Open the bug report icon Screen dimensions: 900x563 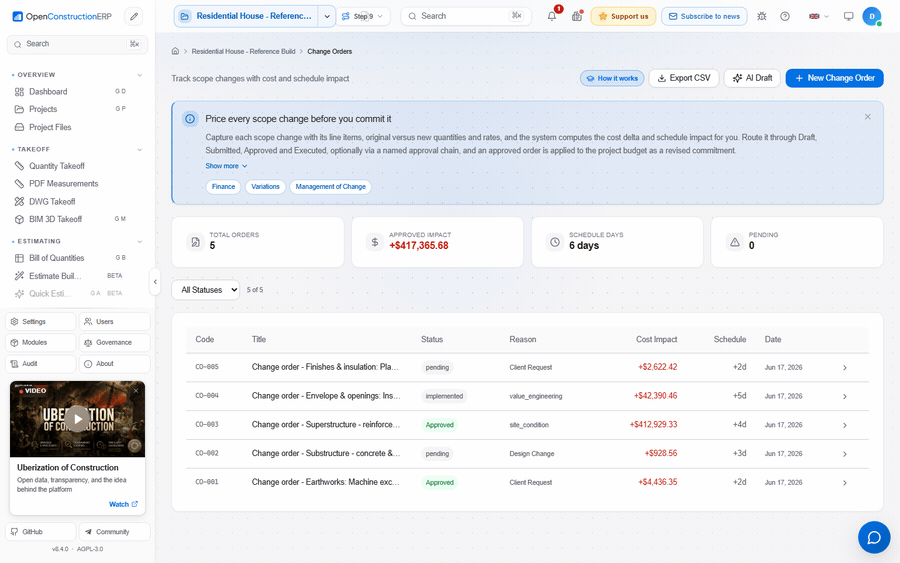[762, 16]
